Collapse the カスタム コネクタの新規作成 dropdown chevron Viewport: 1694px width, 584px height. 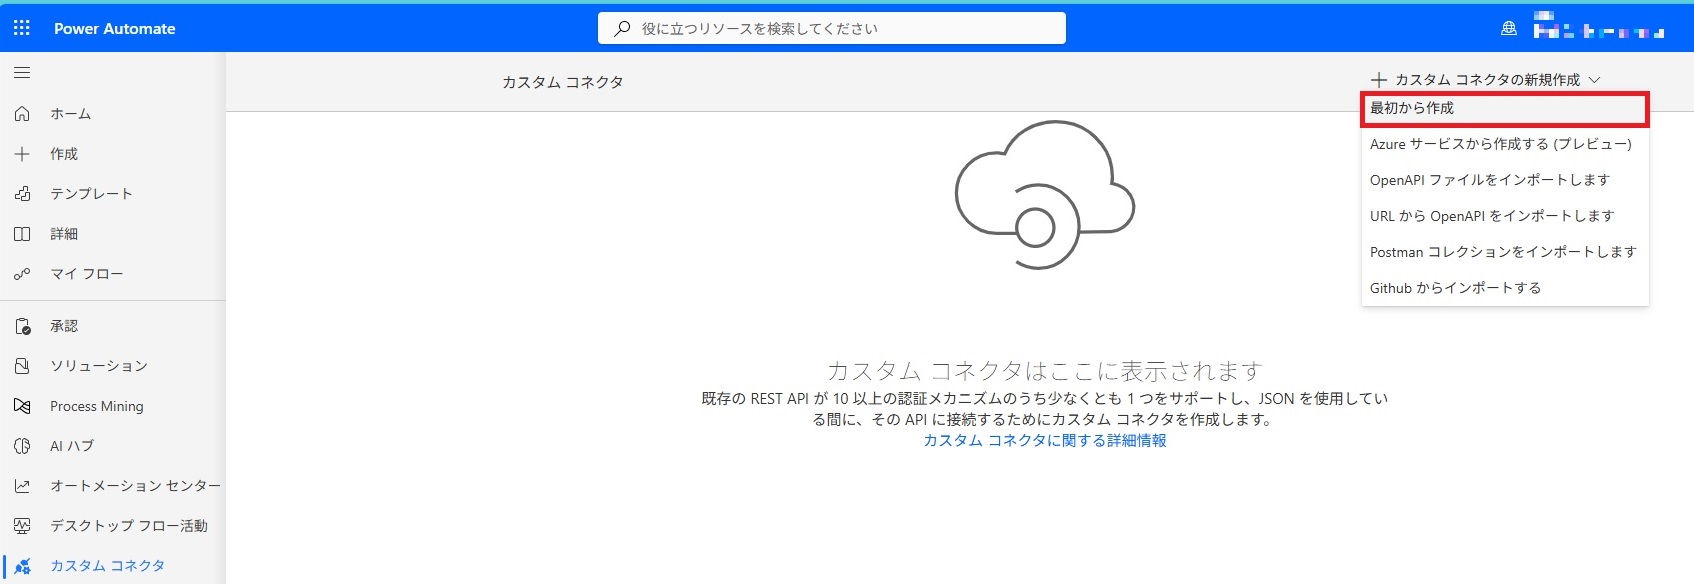[1594, 80]
